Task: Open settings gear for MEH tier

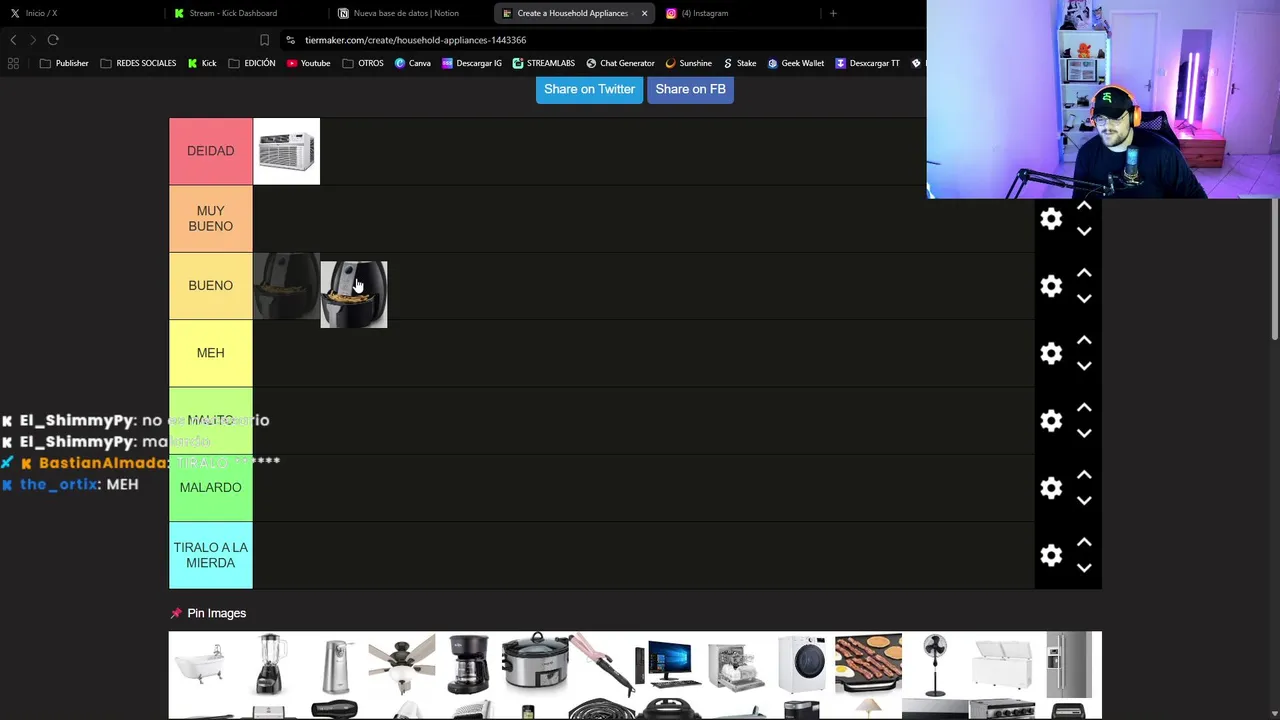Action: (x=1051, y=353)
